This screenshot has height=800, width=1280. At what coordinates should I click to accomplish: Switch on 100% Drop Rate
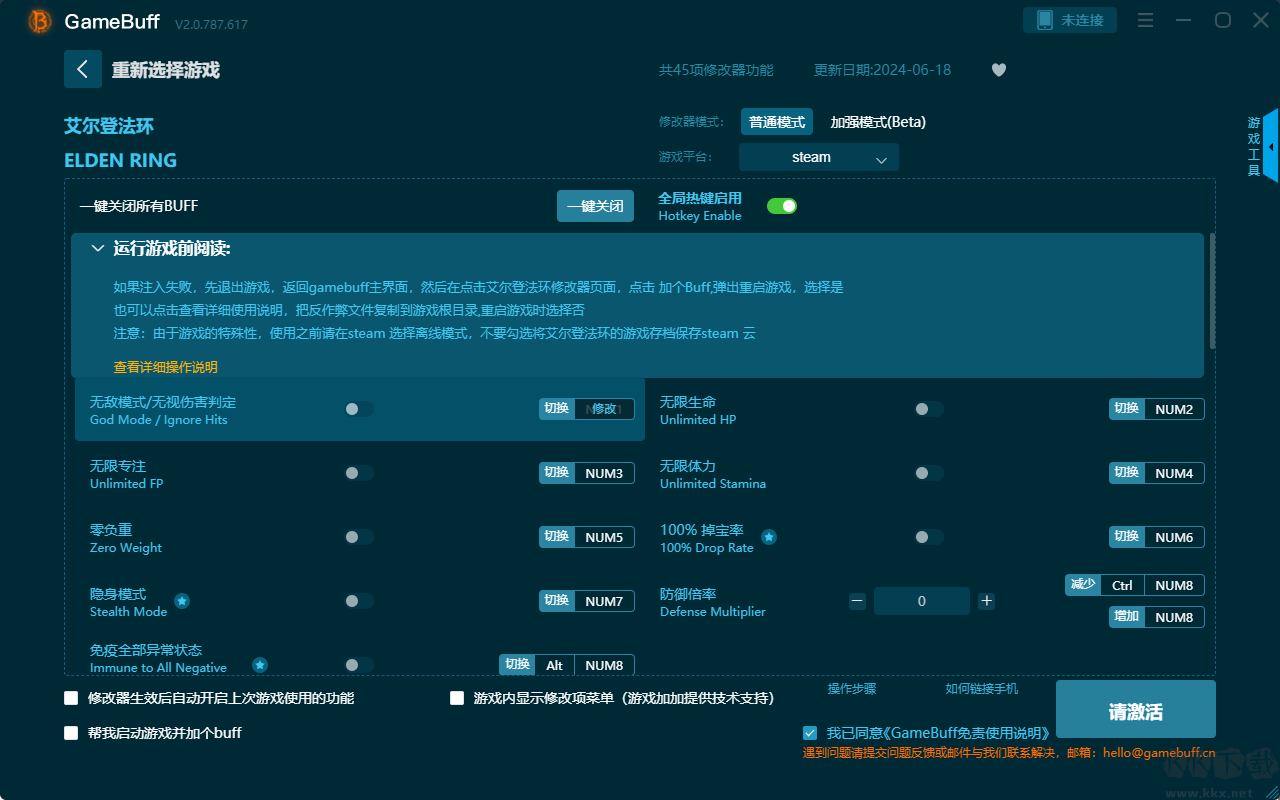(929, 537)
